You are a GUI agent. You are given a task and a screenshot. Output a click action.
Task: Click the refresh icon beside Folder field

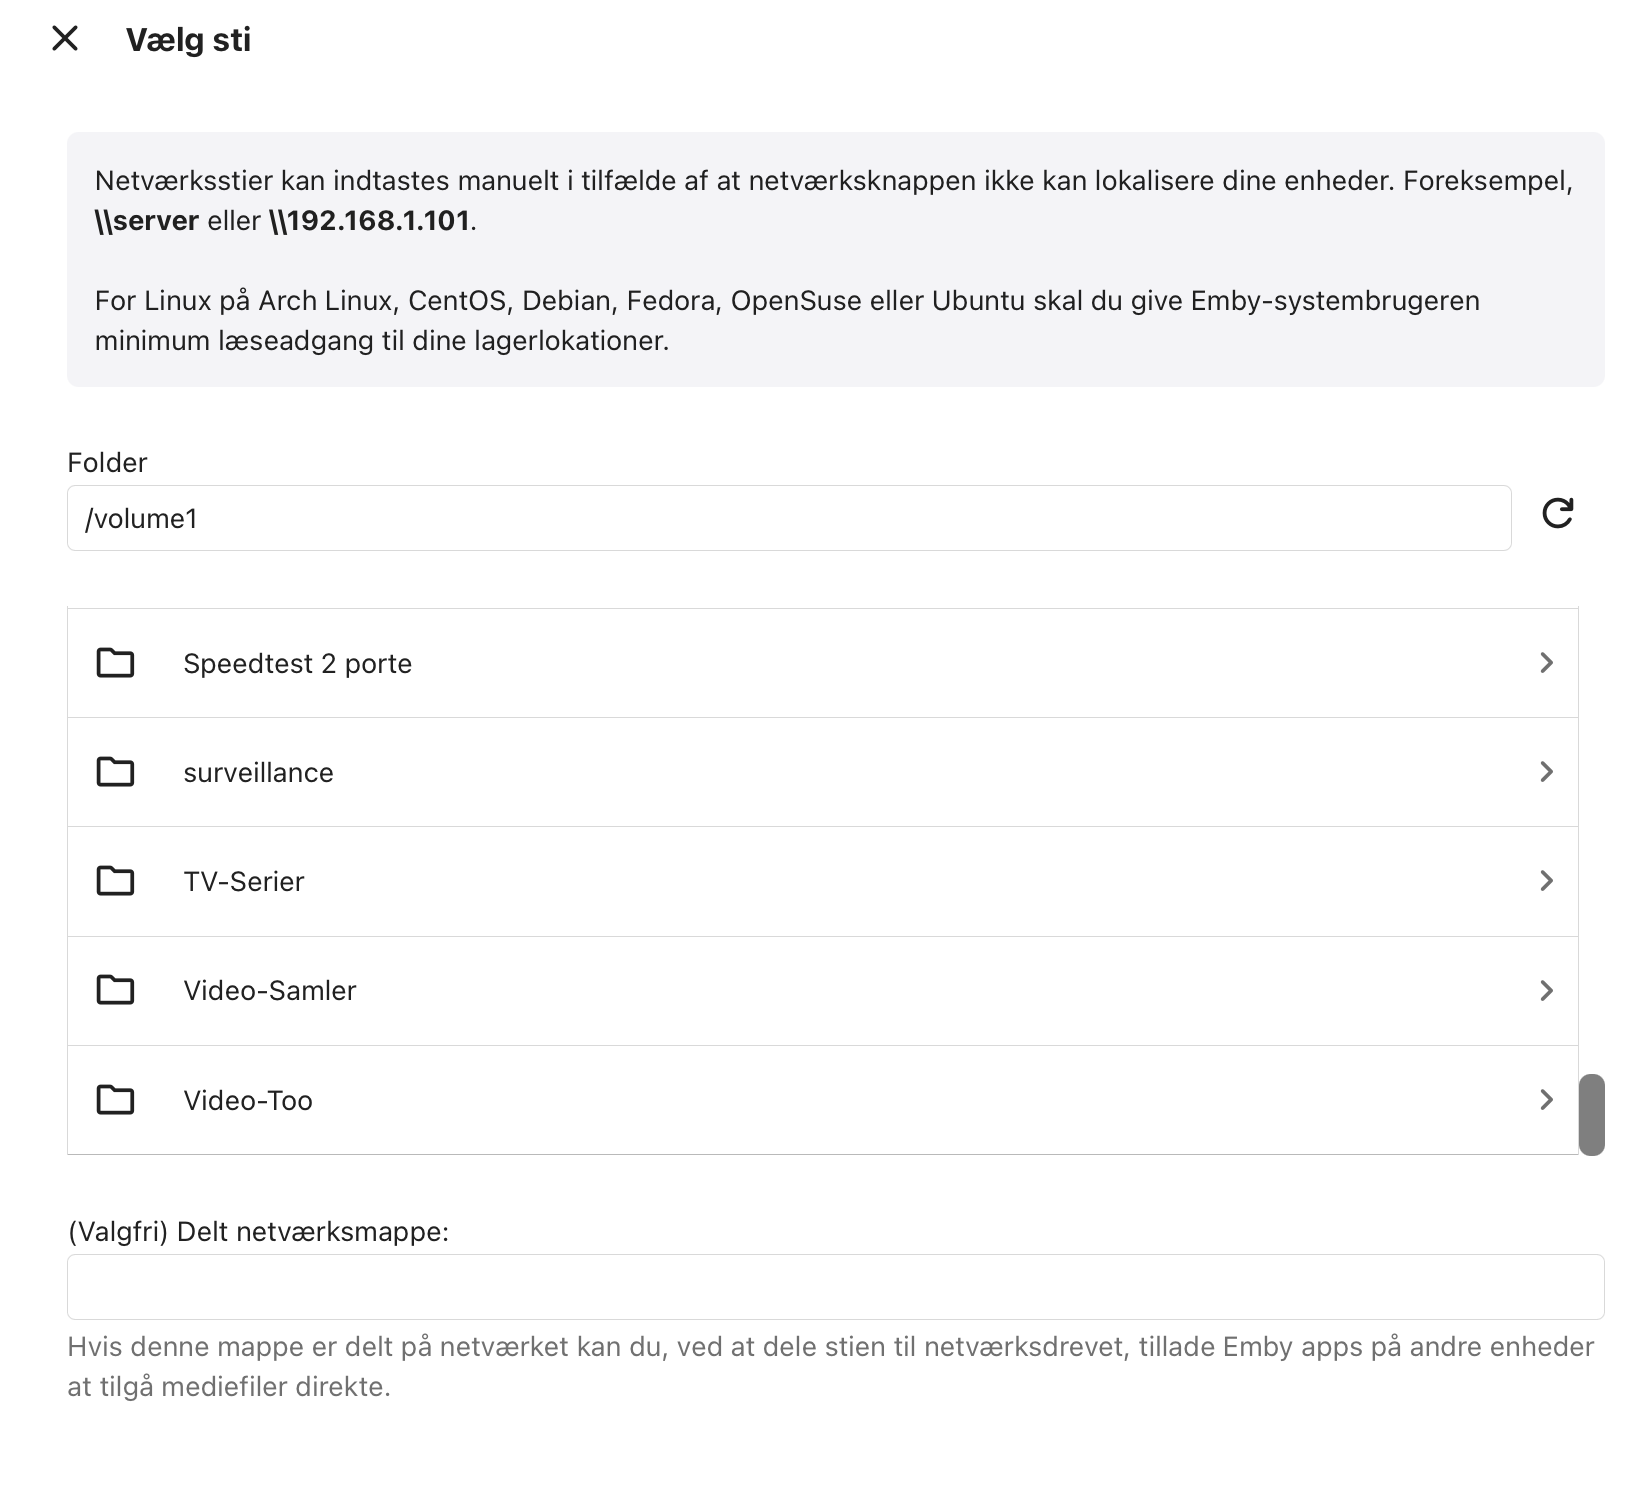coord(1557,514)
